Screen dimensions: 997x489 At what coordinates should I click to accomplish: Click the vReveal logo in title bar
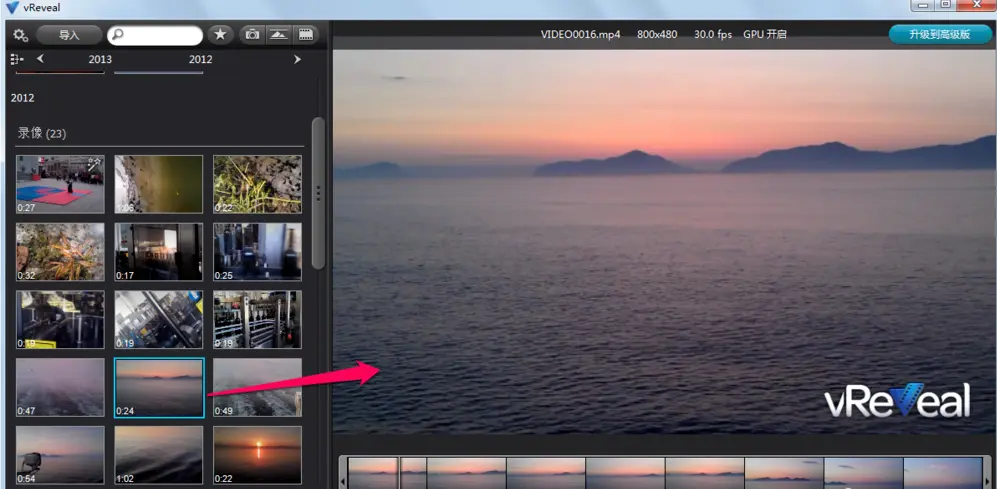12,7
